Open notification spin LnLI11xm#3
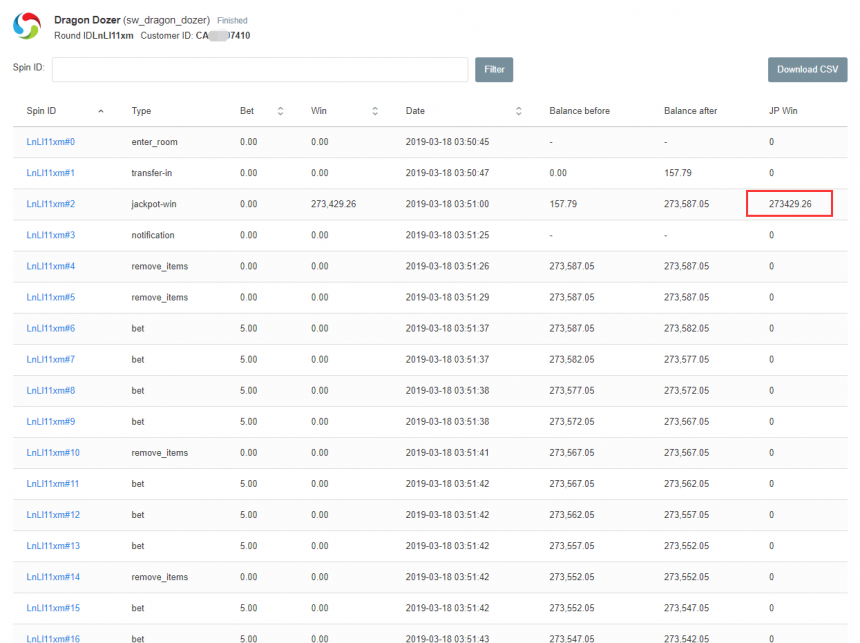Screen dimensions: 860x643 click(50, 235)
